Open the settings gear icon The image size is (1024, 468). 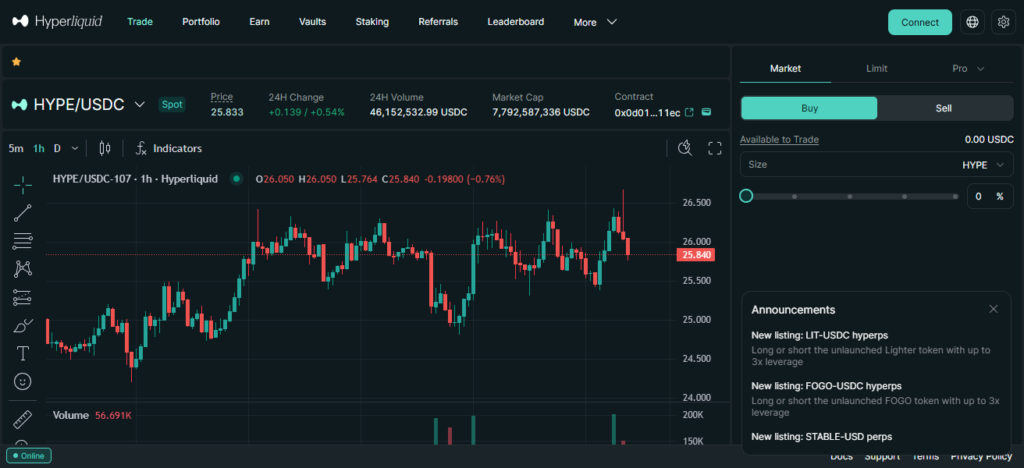point(1002,22)
